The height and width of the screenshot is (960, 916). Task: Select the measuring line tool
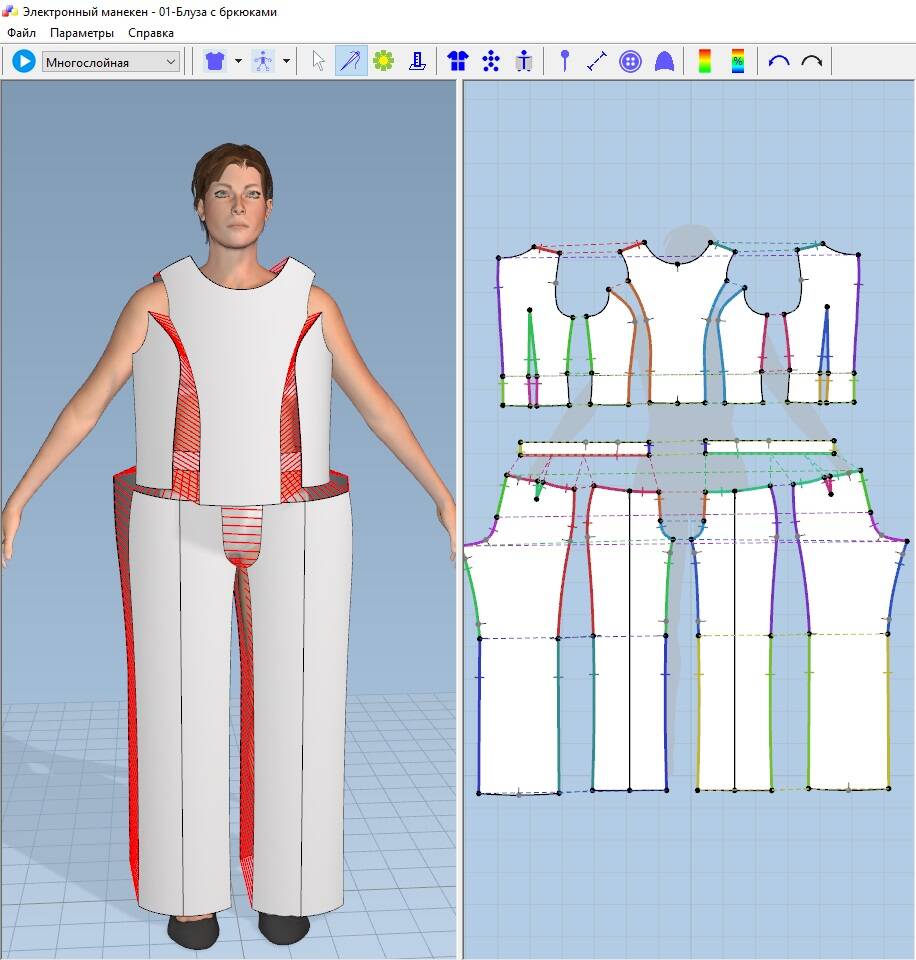(x=597, y=62)
